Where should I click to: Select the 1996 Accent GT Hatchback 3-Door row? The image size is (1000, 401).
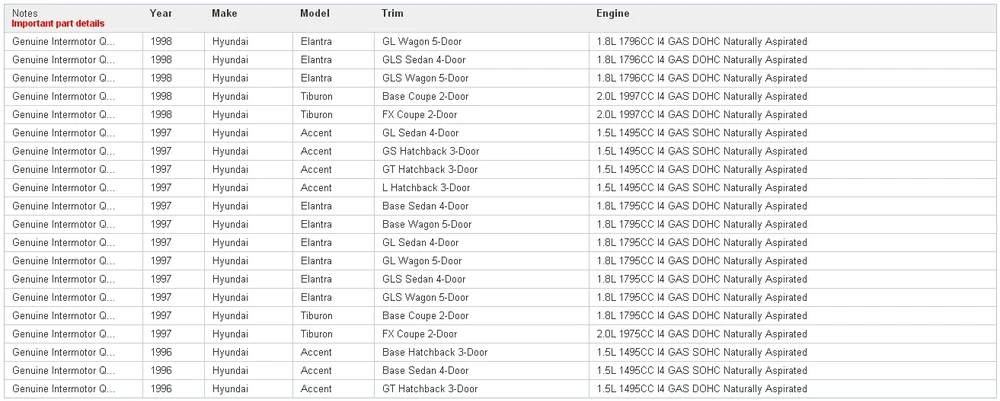(x=500, y=389)
